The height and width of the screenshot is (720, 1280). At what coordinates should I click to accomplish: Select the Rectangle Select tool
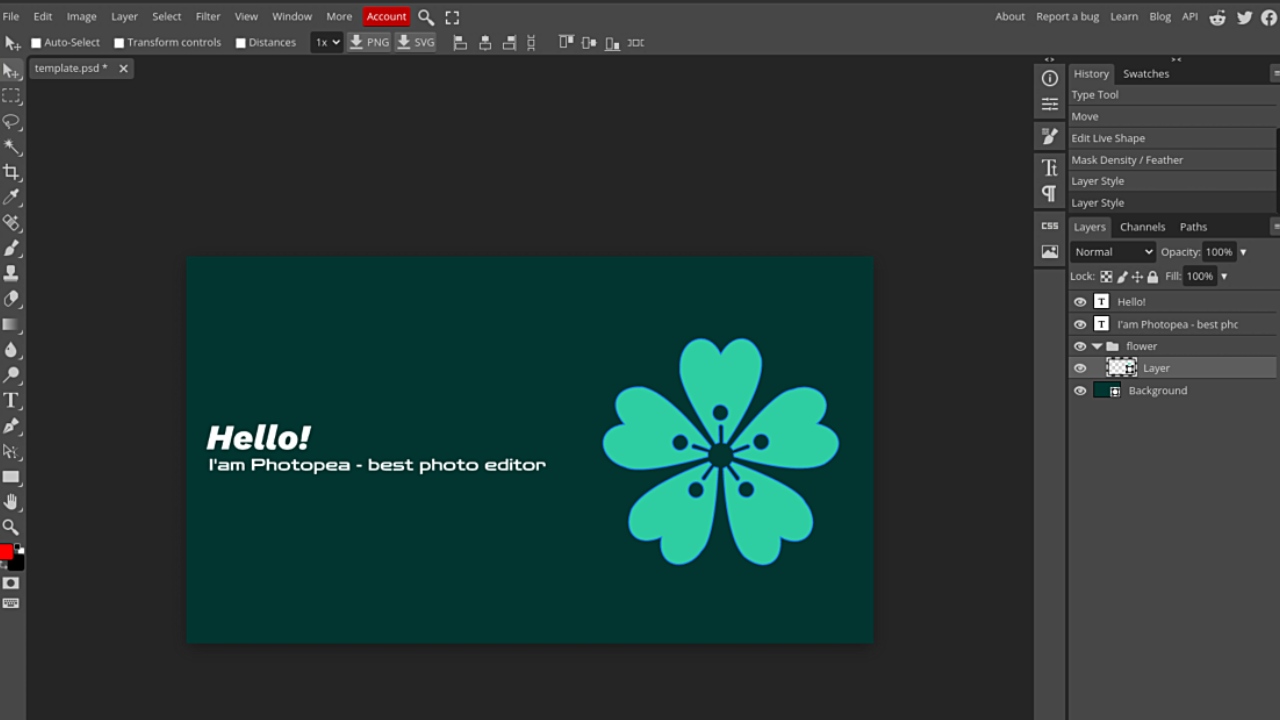point(11,96)
